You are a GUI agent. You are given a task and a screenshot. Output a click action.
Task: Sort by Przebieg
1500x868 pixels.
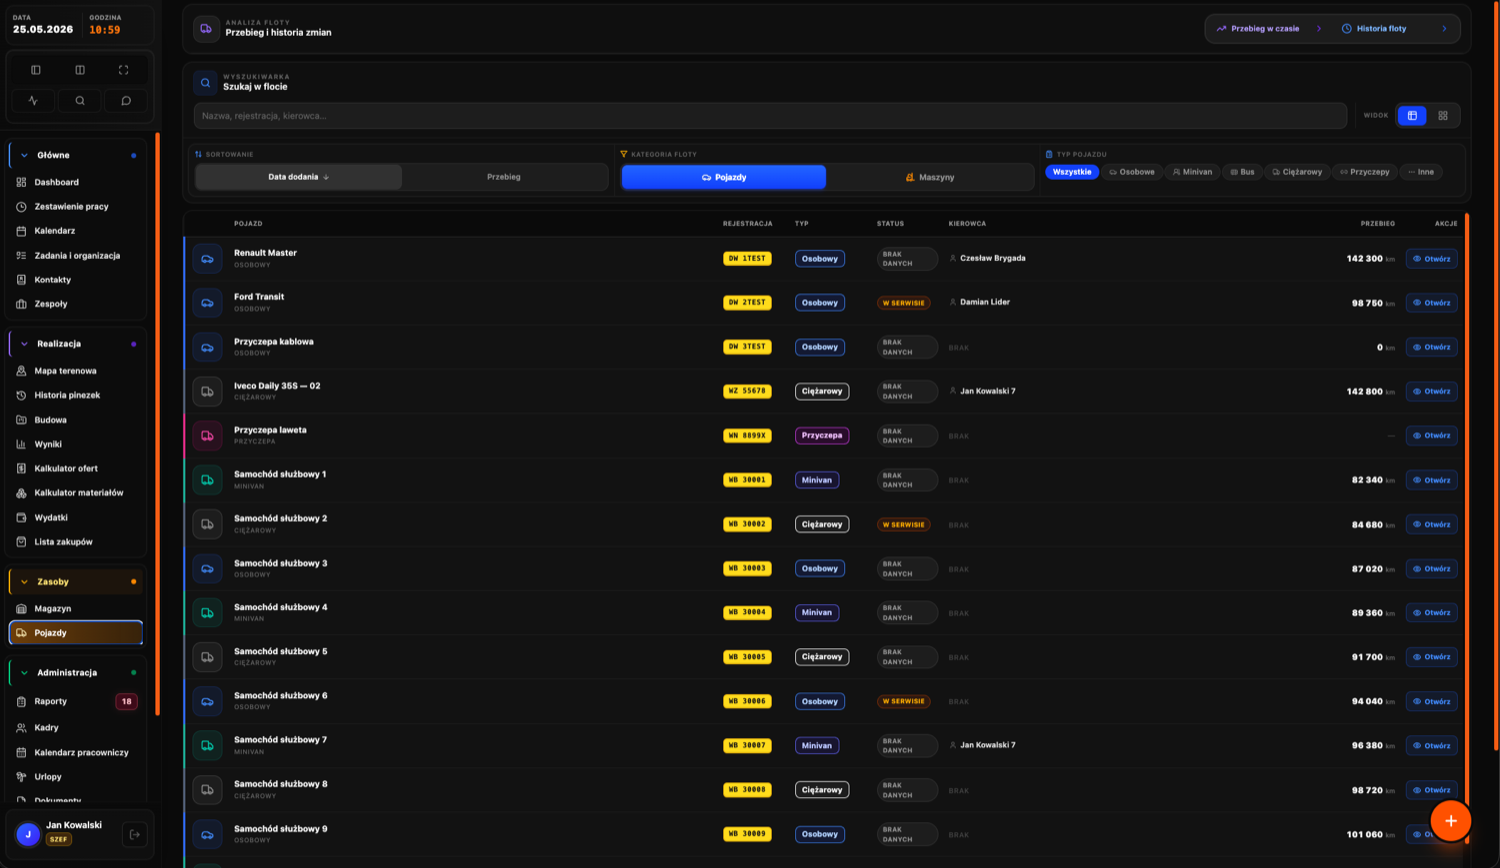click(x=504, y=177)
